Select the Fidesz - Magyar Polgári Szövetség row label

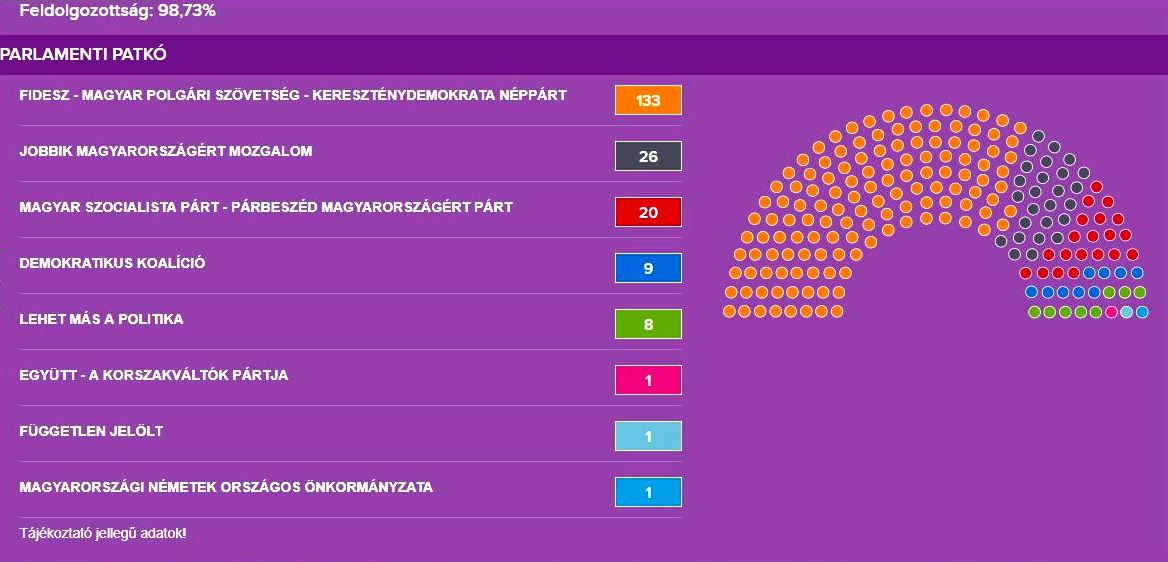[x=293, y=96]
